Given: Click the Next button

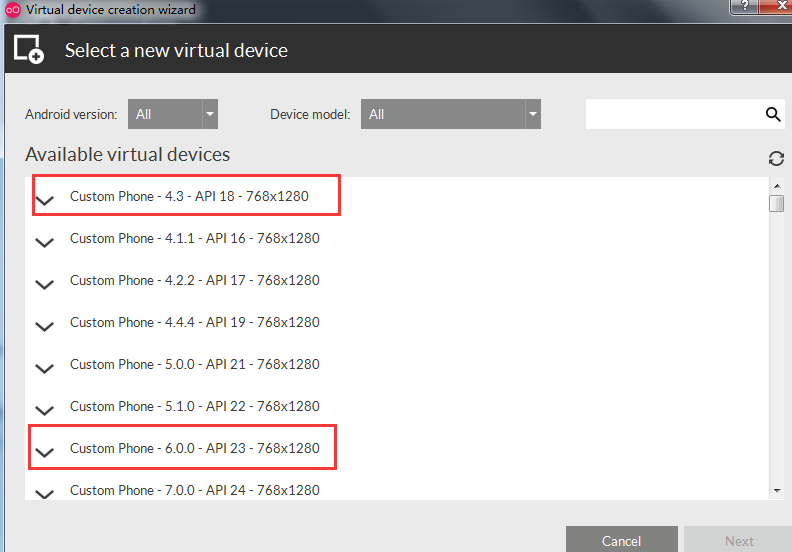Looking at the screenshot, I should pos(738,539).
